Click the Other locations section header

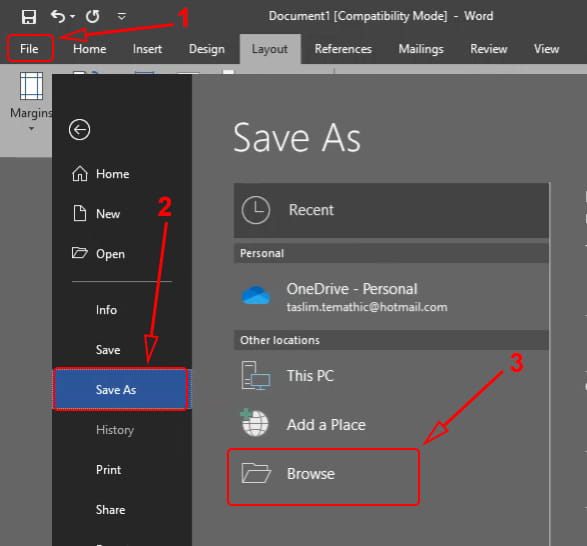pyautogui.click(x=391, y=340)
